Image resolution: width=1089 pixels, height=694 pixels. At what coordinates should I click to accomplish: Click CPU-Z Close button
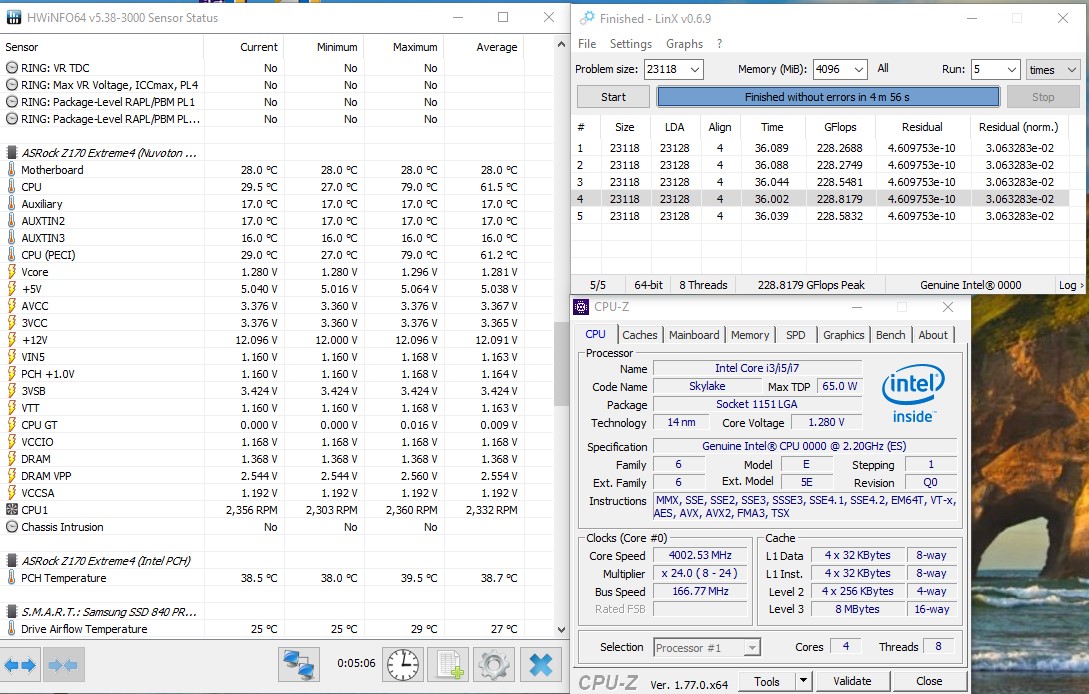[929, 681]
